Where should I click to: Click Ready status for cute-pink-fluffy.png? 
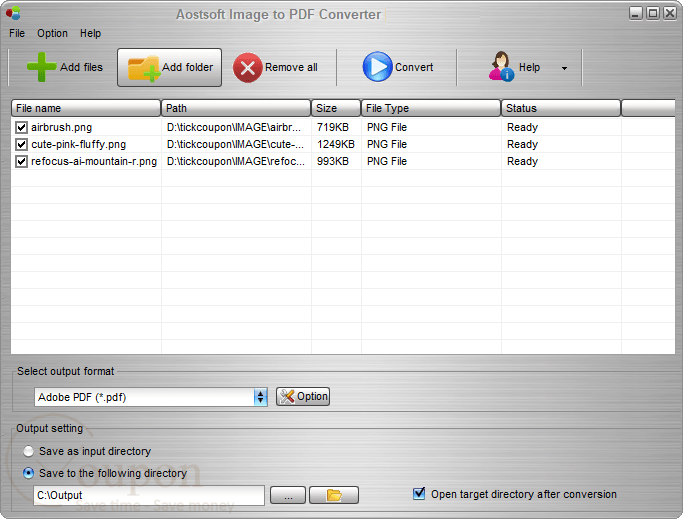click(522, 144)
